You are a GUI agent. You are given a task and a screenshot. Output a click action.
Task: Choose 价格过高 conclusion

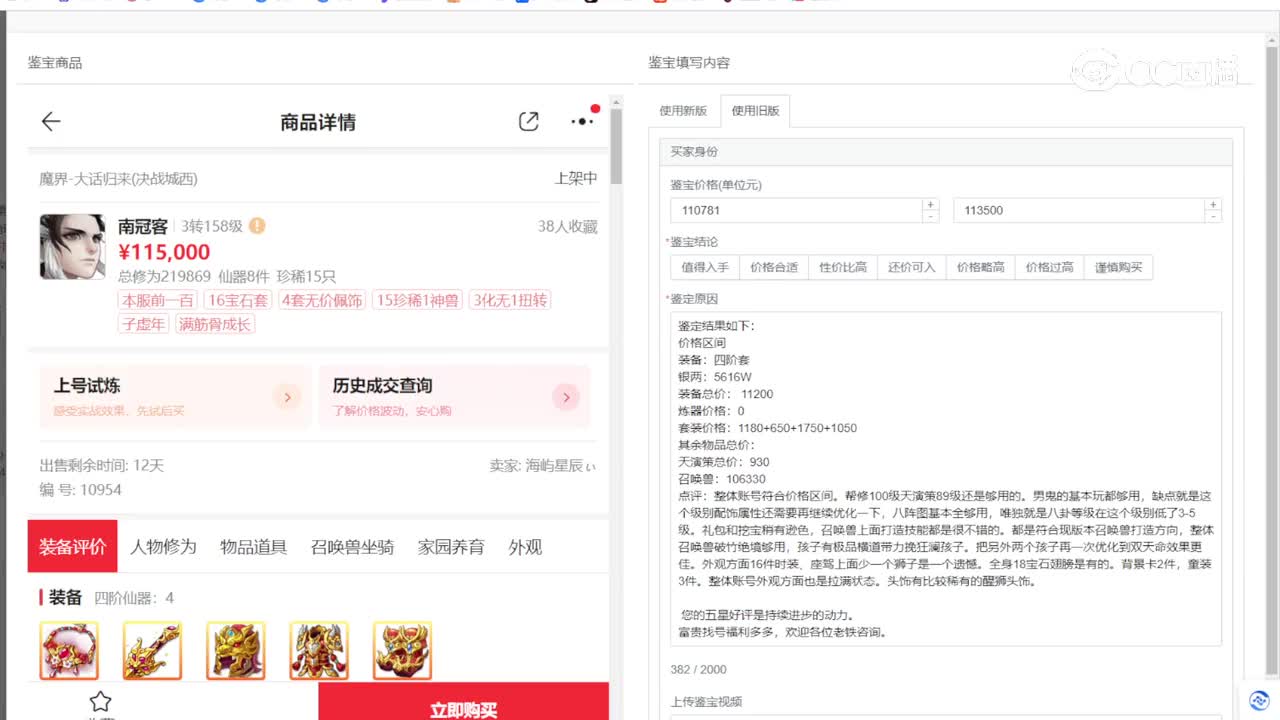coord(1050,267)
